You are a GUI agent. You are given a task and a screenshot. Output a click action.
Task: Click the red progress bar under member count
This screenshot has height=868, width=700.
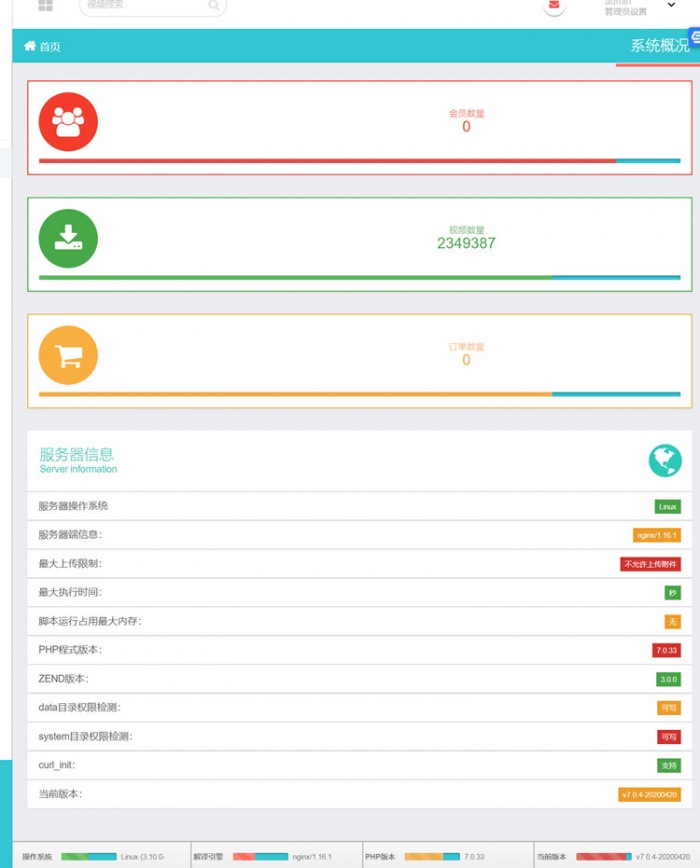tap(326, 160)
